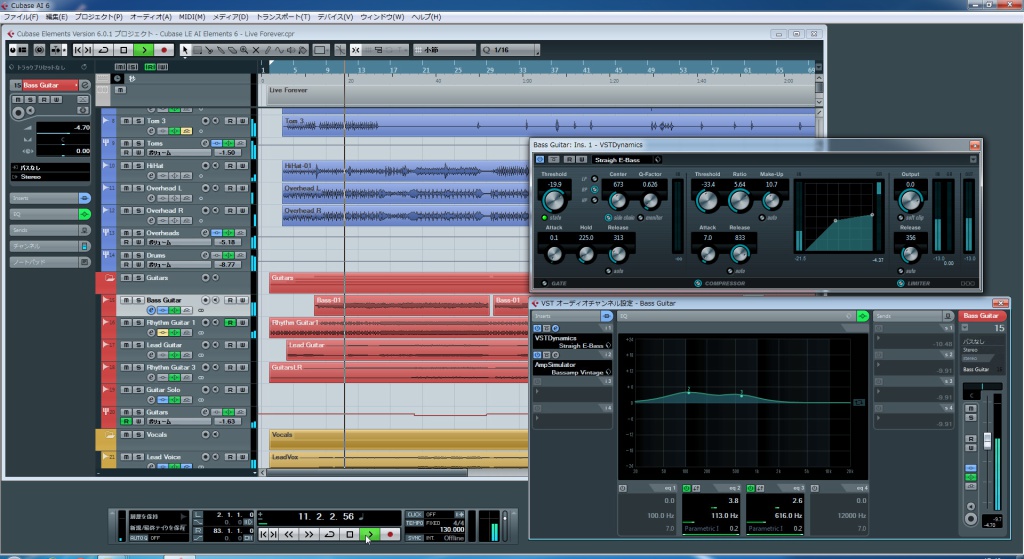Select the Play speaker tool
This screenshot has width=1024, height=559.
[x=291, y=50]
